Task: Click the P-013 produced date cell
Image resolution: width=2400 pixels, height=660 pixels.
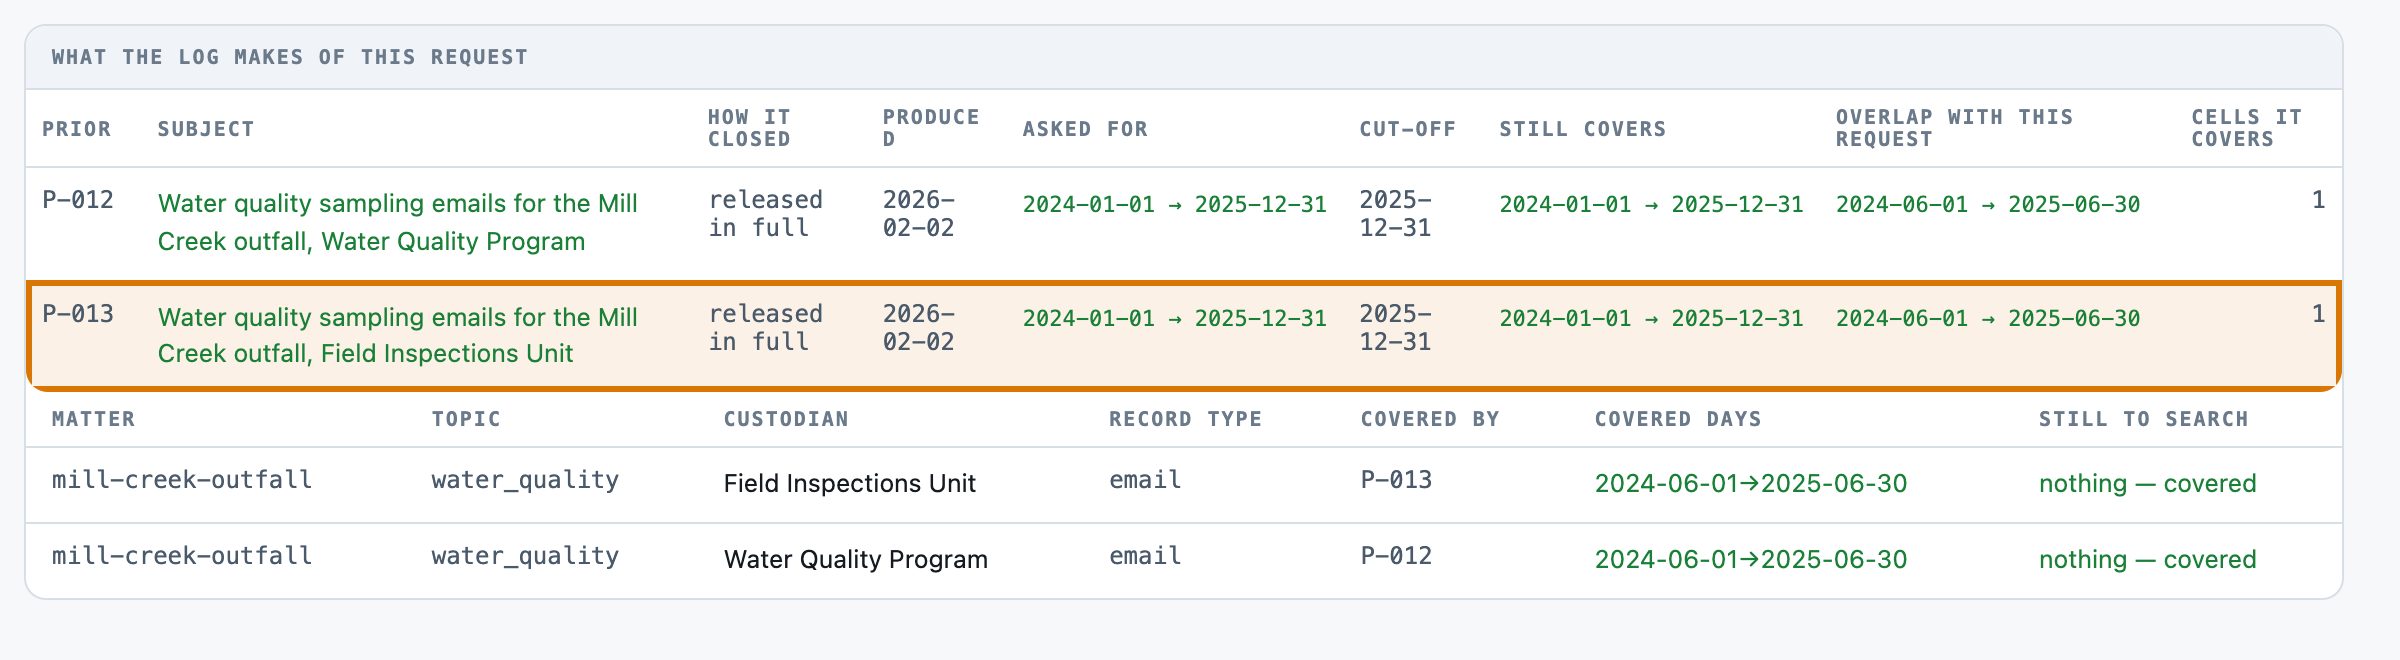Action: [919, 327]
